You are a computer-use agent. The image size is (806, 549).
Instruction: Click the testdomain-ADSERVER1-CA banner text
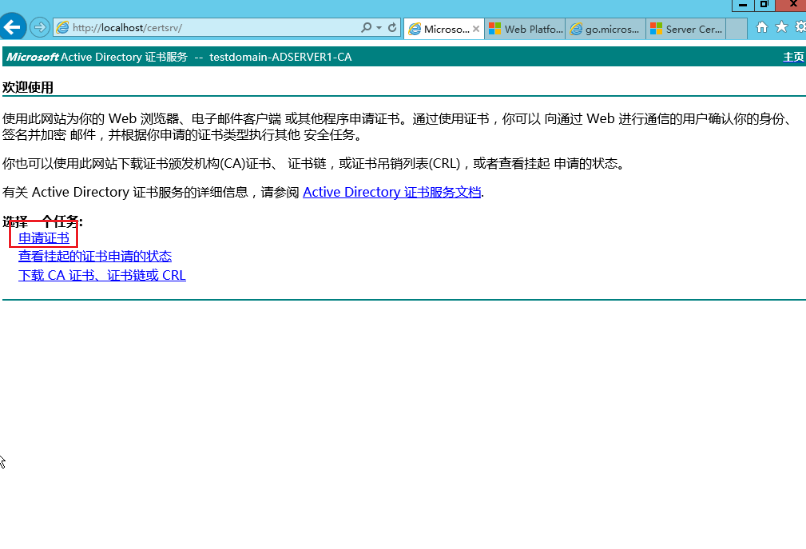coord(281,57)
